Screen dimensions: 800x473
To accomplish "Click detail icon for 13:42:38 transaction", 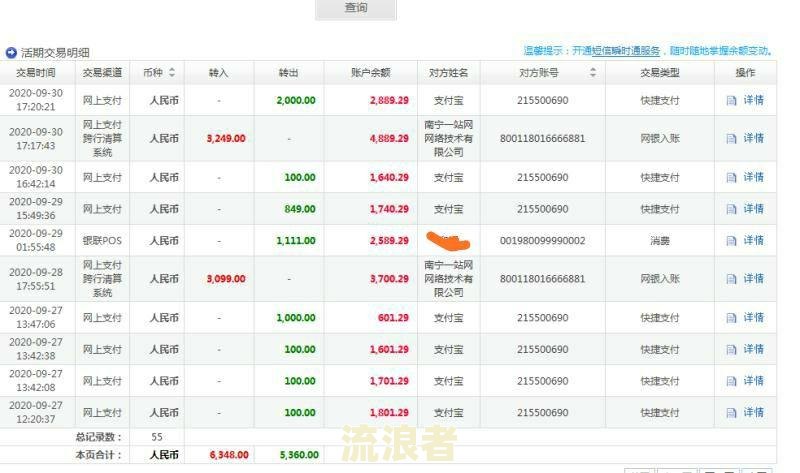I will pyautogui.click(x=731, y=350).
